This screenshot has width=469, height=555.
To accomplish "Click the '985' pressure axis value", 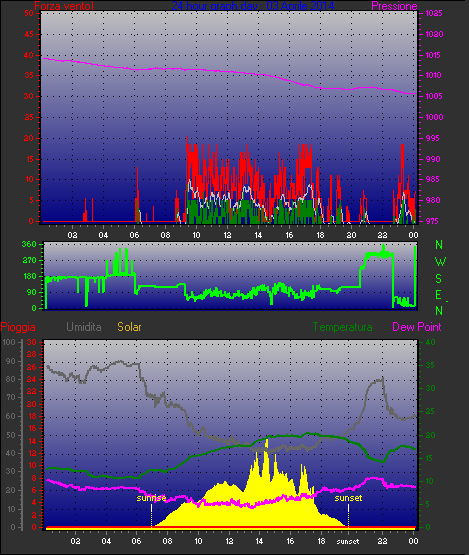I will (x=433, y=179).
